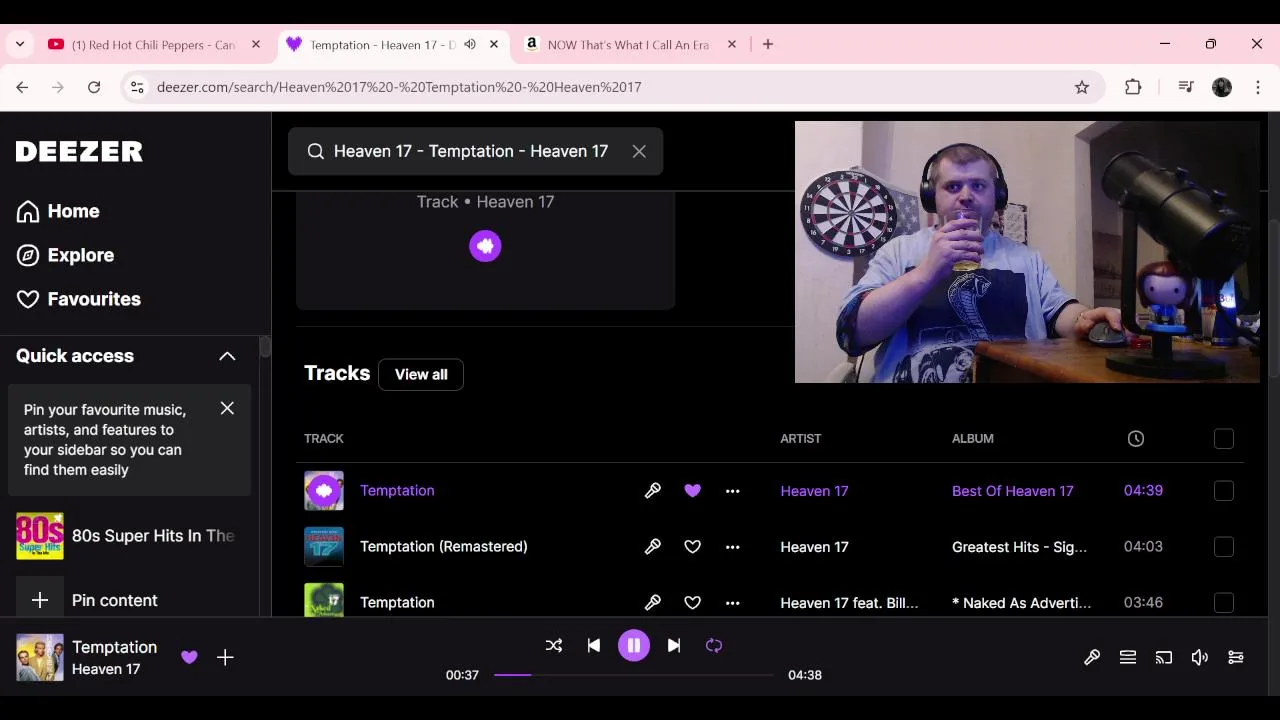Favourite the Temptation (Remastered) track

coord(693,547)
